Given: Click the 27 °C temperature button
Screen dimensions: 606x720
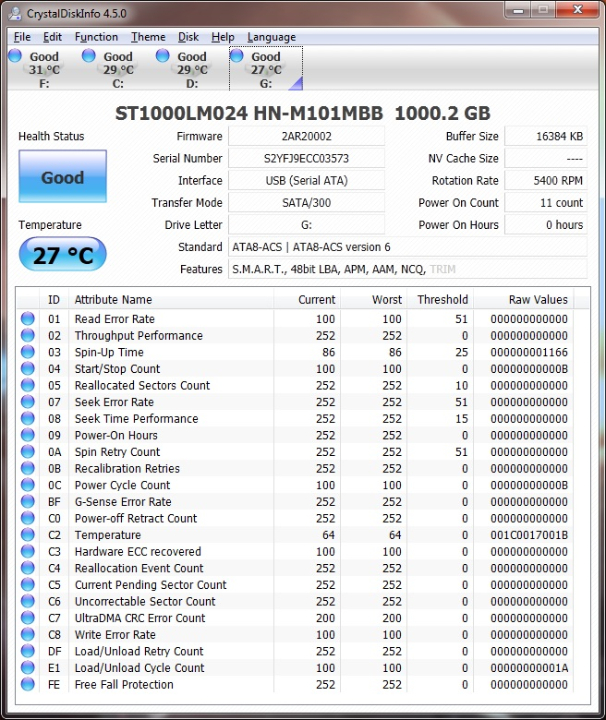Looking at the screenshot, I should coord(63,254).
